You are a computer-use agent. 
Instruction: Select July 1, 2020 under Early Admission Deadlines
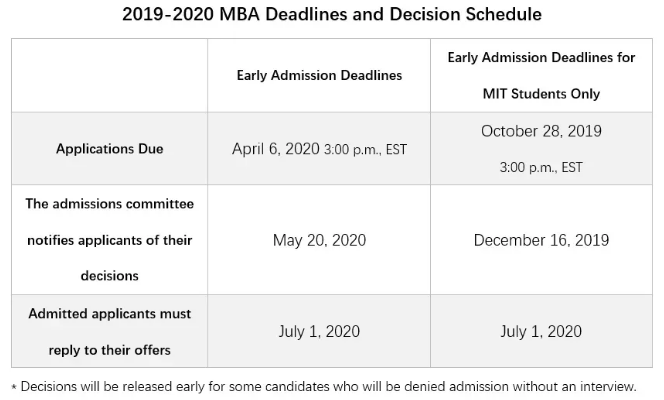point(319,331)
